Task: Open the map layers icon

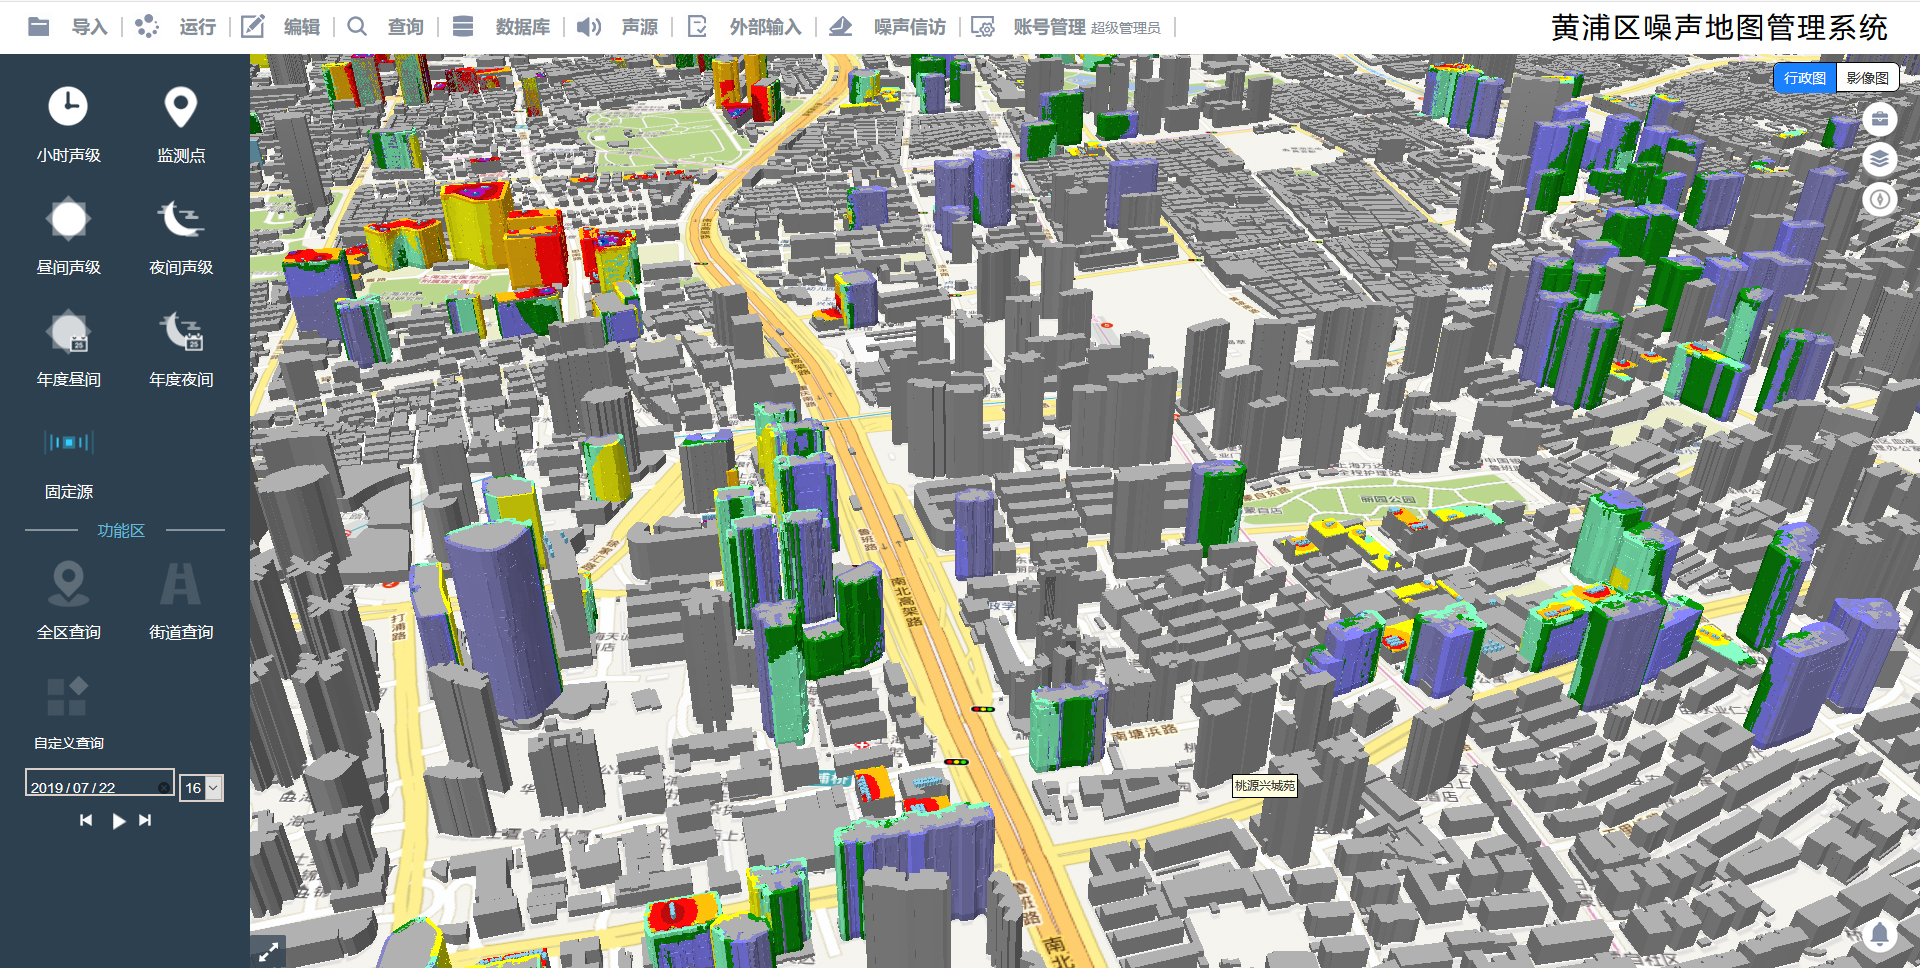Action: 1880,159
